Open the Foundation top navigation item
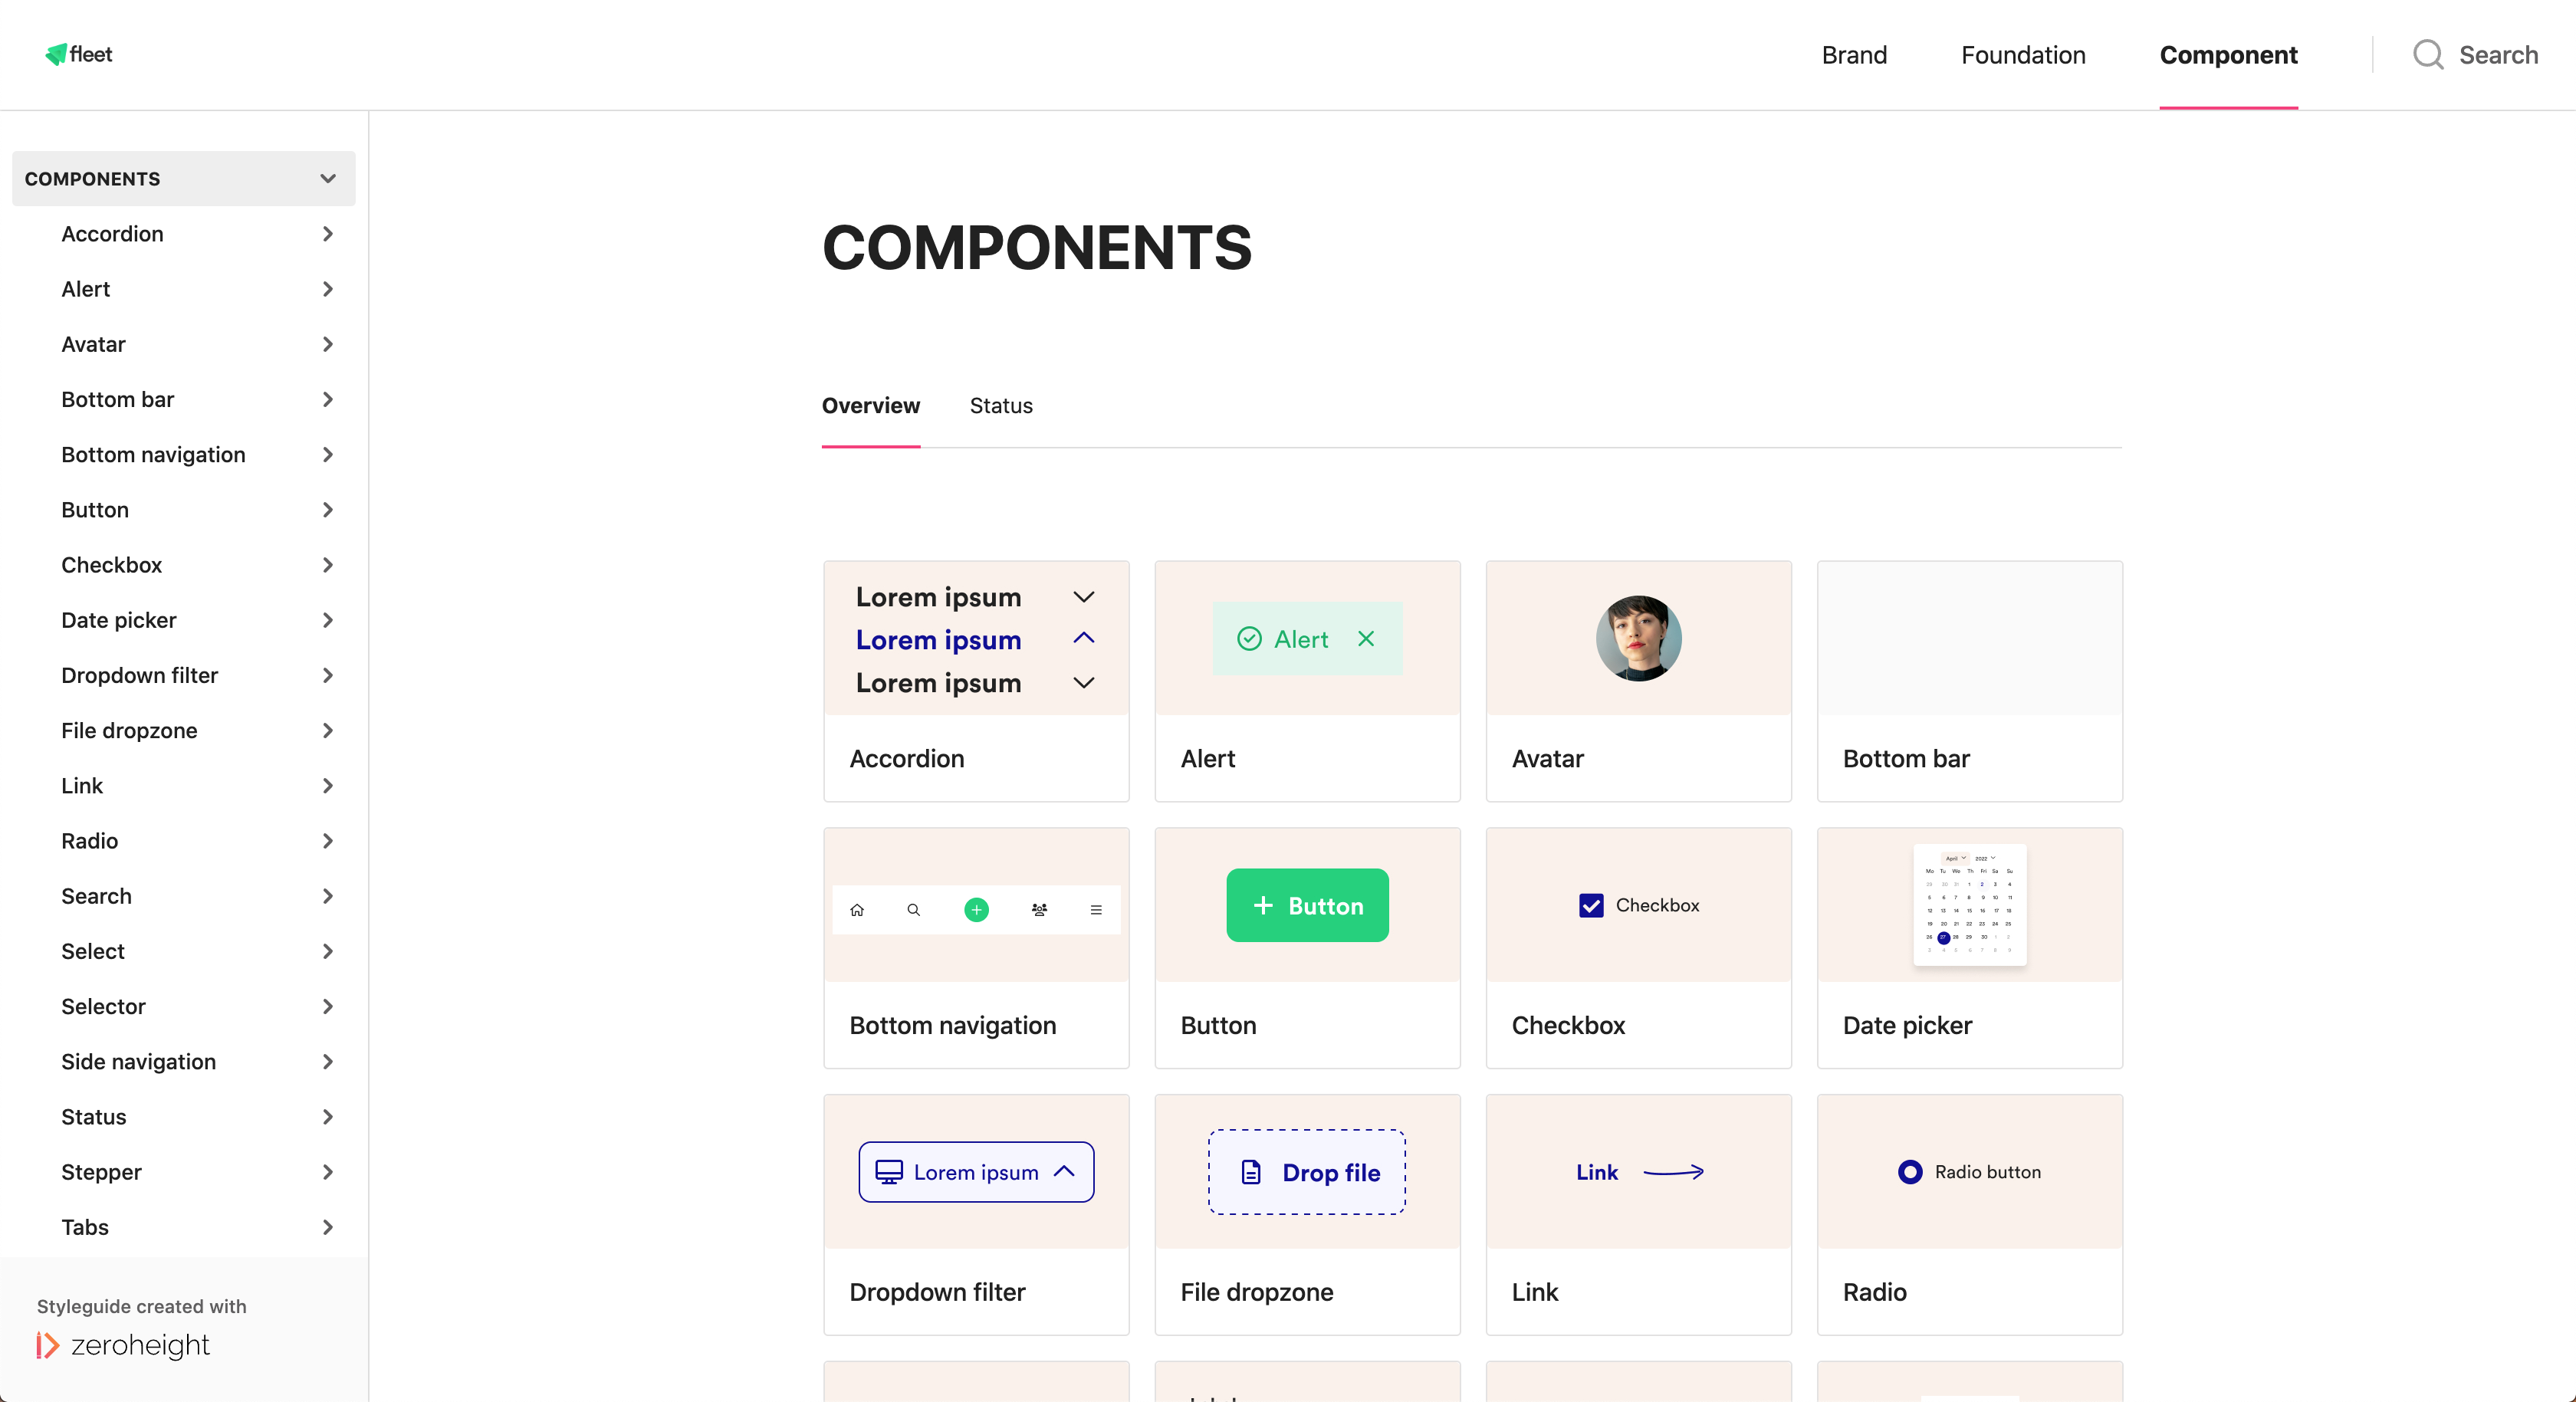Screen dimensions: 2576x1402 pyautogui.click(x=2023, y=55)
